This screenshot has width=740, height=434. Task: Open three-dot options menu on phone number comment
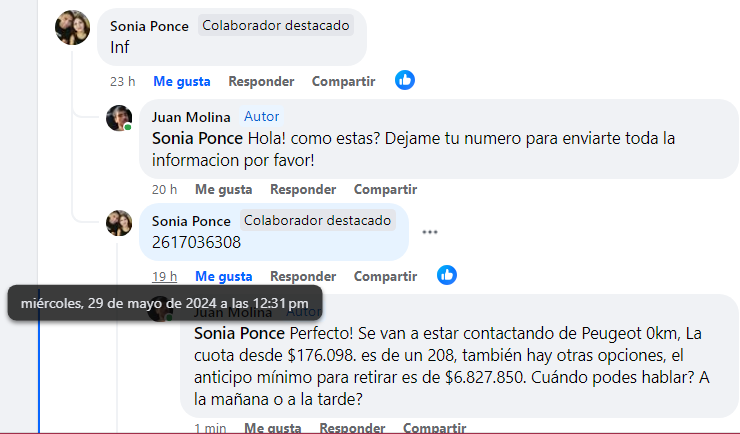point(430,232)
